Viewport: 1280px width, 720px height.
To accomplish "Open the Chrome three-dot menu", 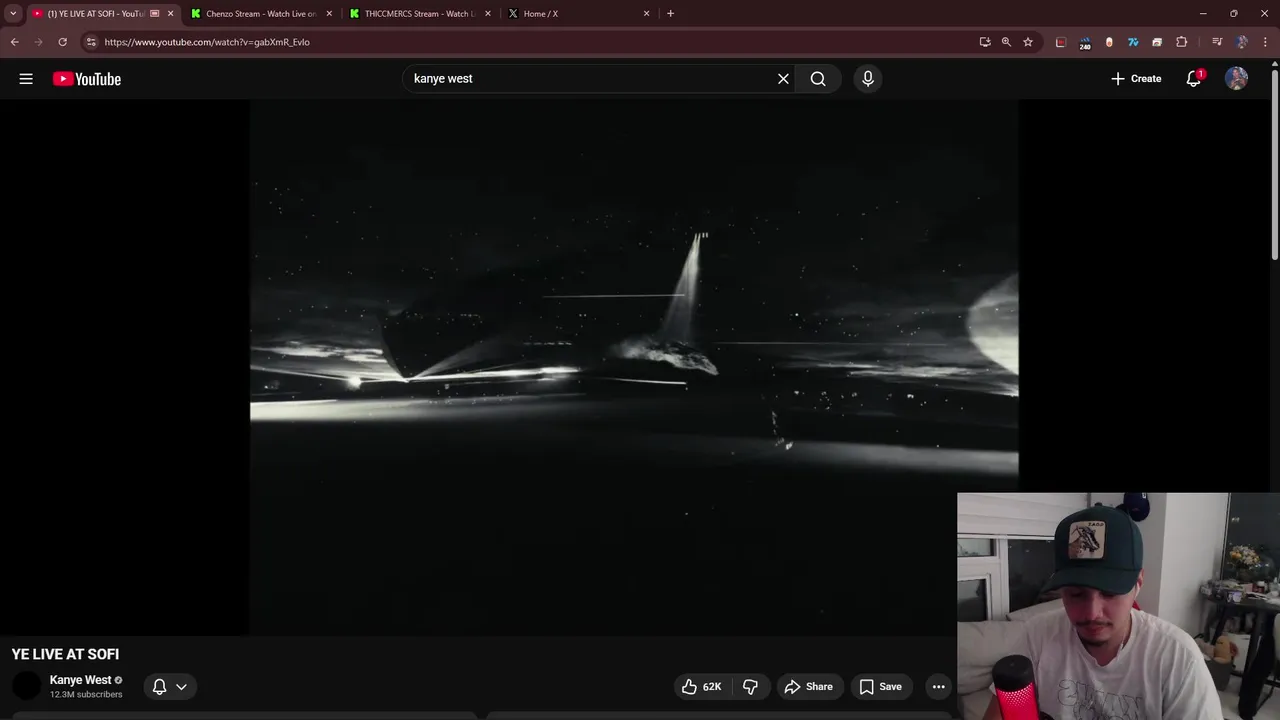I will tap(1266, 42).
